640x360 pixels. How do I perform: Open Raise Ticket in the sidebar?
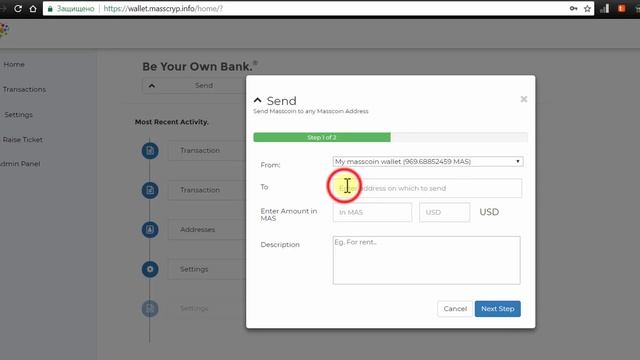(22, 140)
